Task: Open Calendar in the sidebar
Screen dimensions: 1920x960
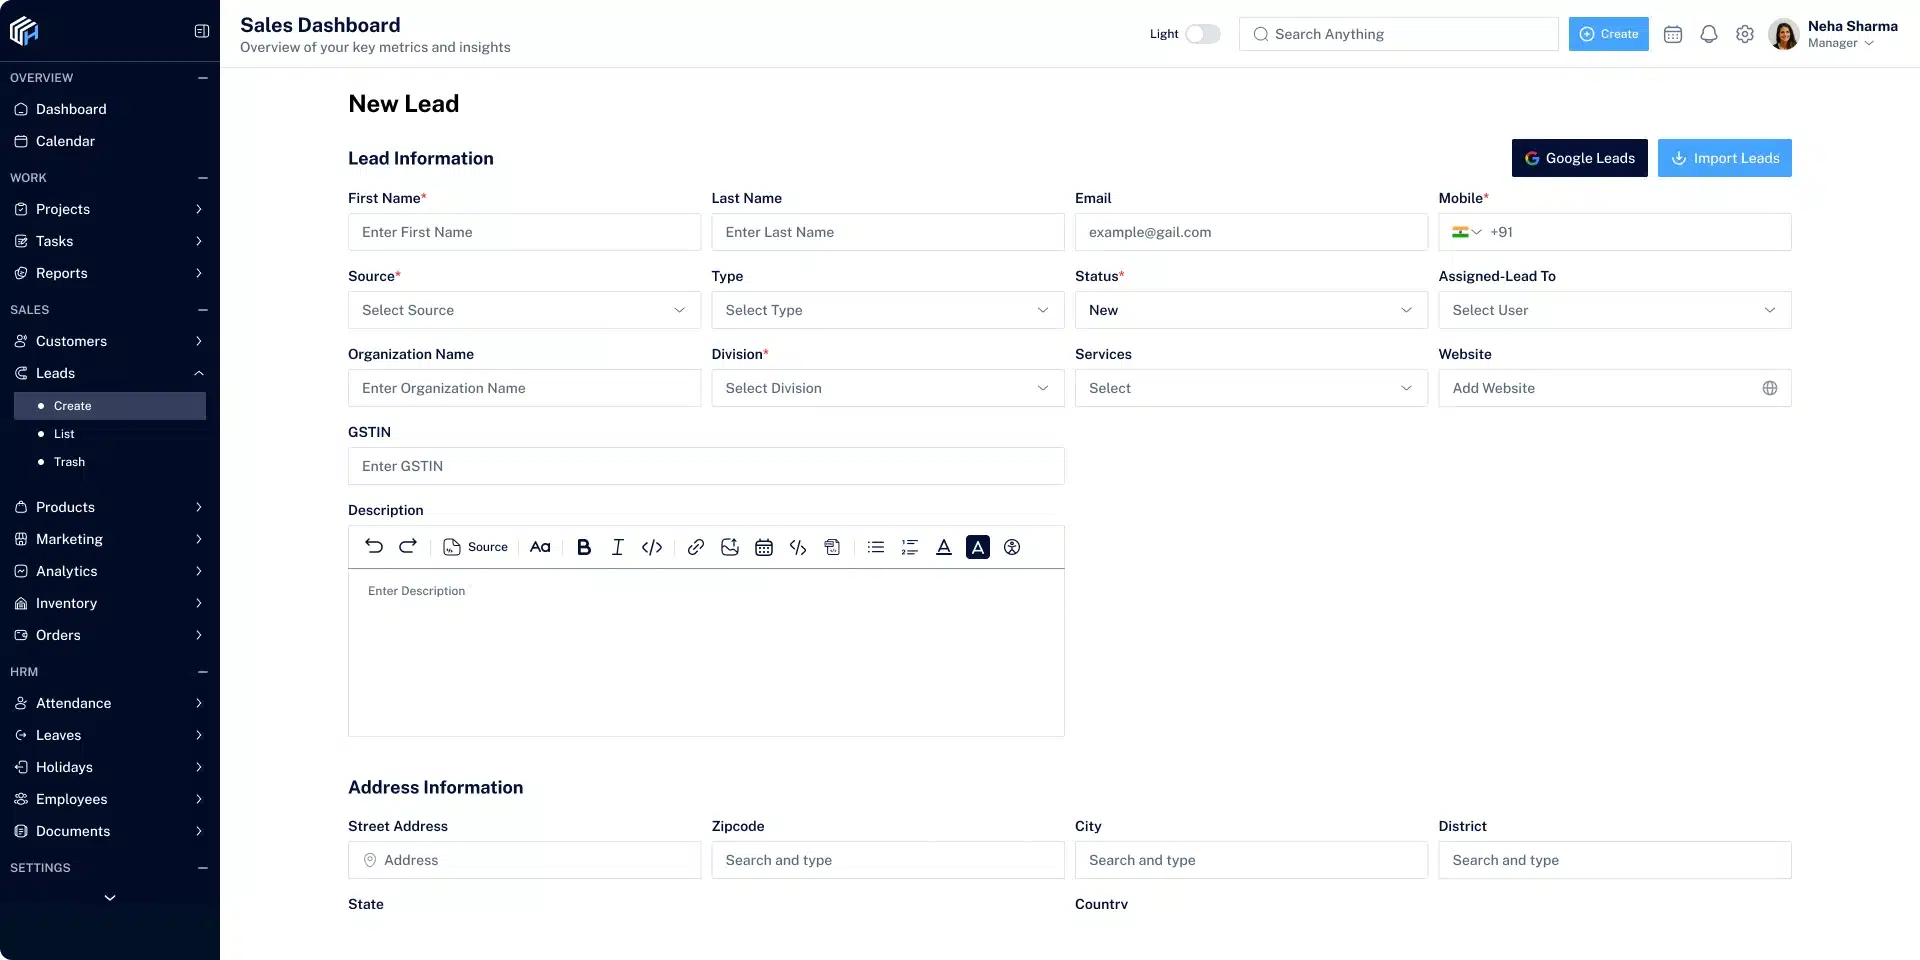Action: [110, 141]
